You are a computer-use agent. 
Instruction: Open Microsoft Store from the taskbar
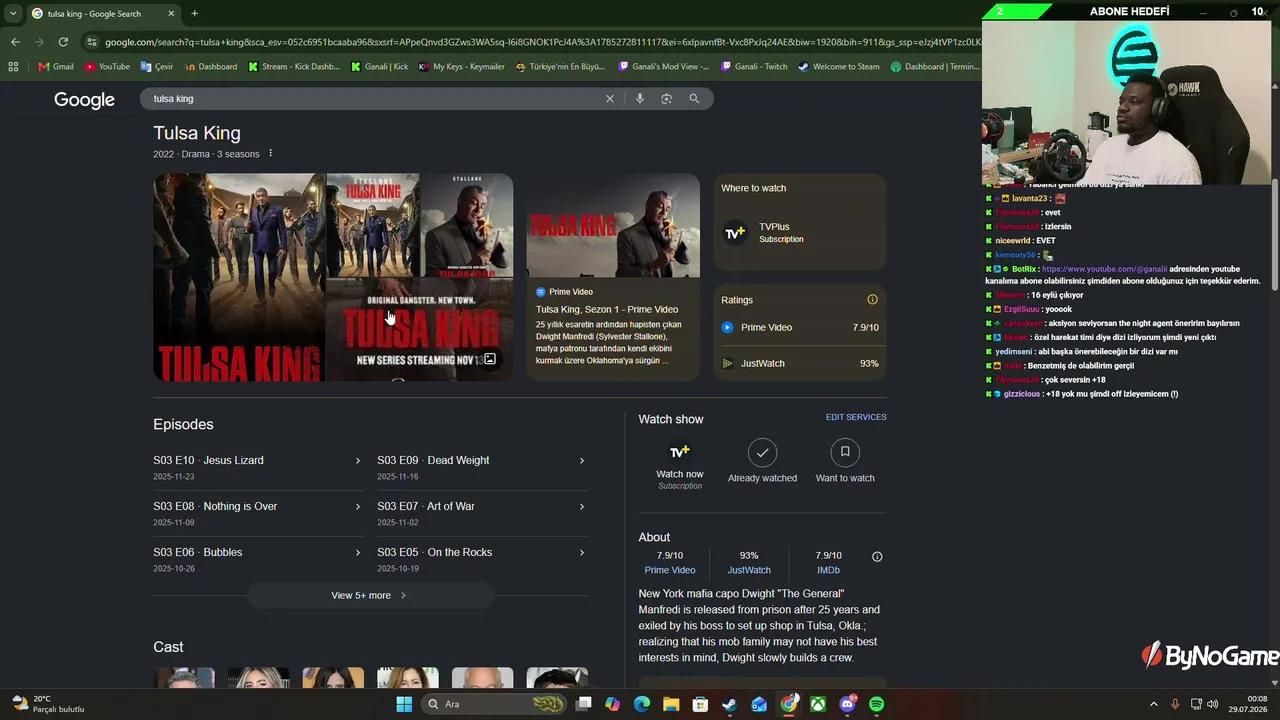[700, 704]
